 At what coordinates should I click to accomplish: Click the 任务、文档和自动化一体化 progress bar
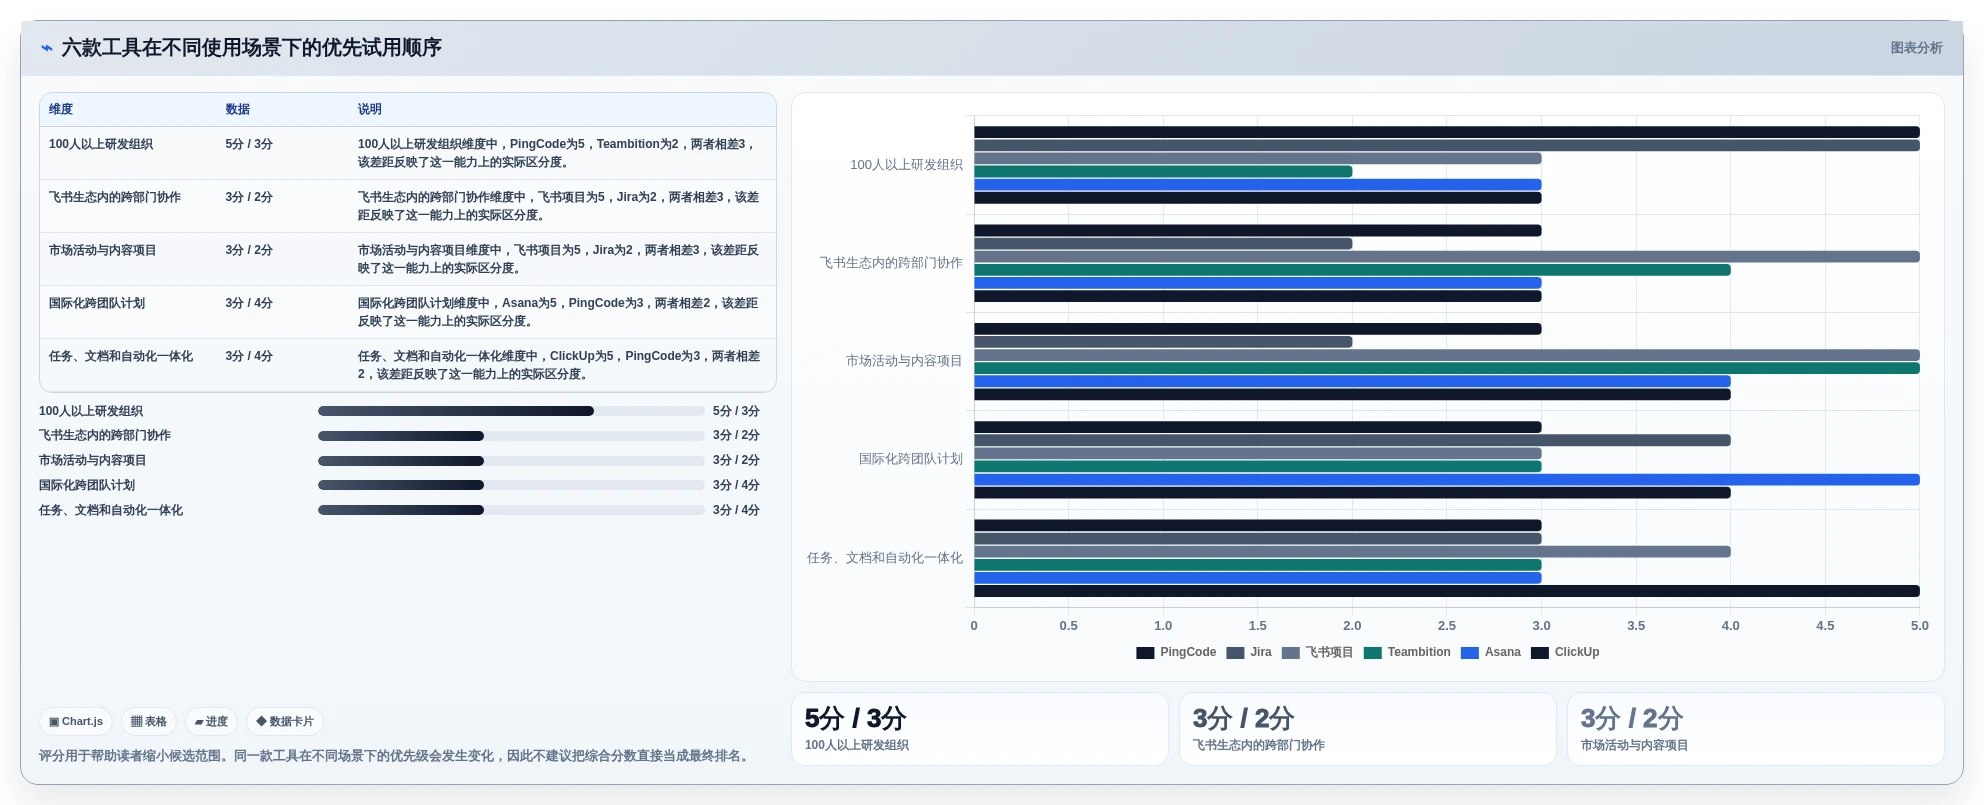point(511,510)
